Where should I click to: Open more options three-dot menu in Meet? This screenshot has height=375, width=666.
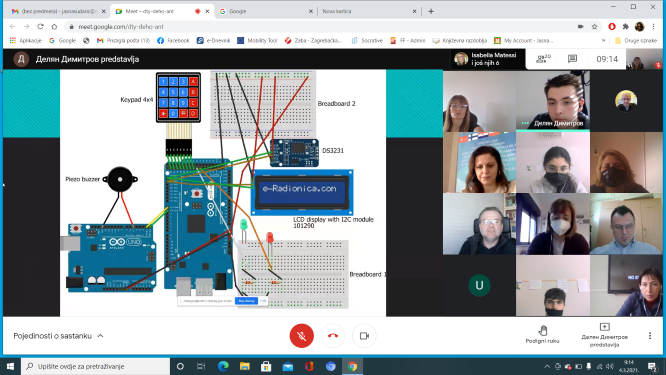coord(650,336)
